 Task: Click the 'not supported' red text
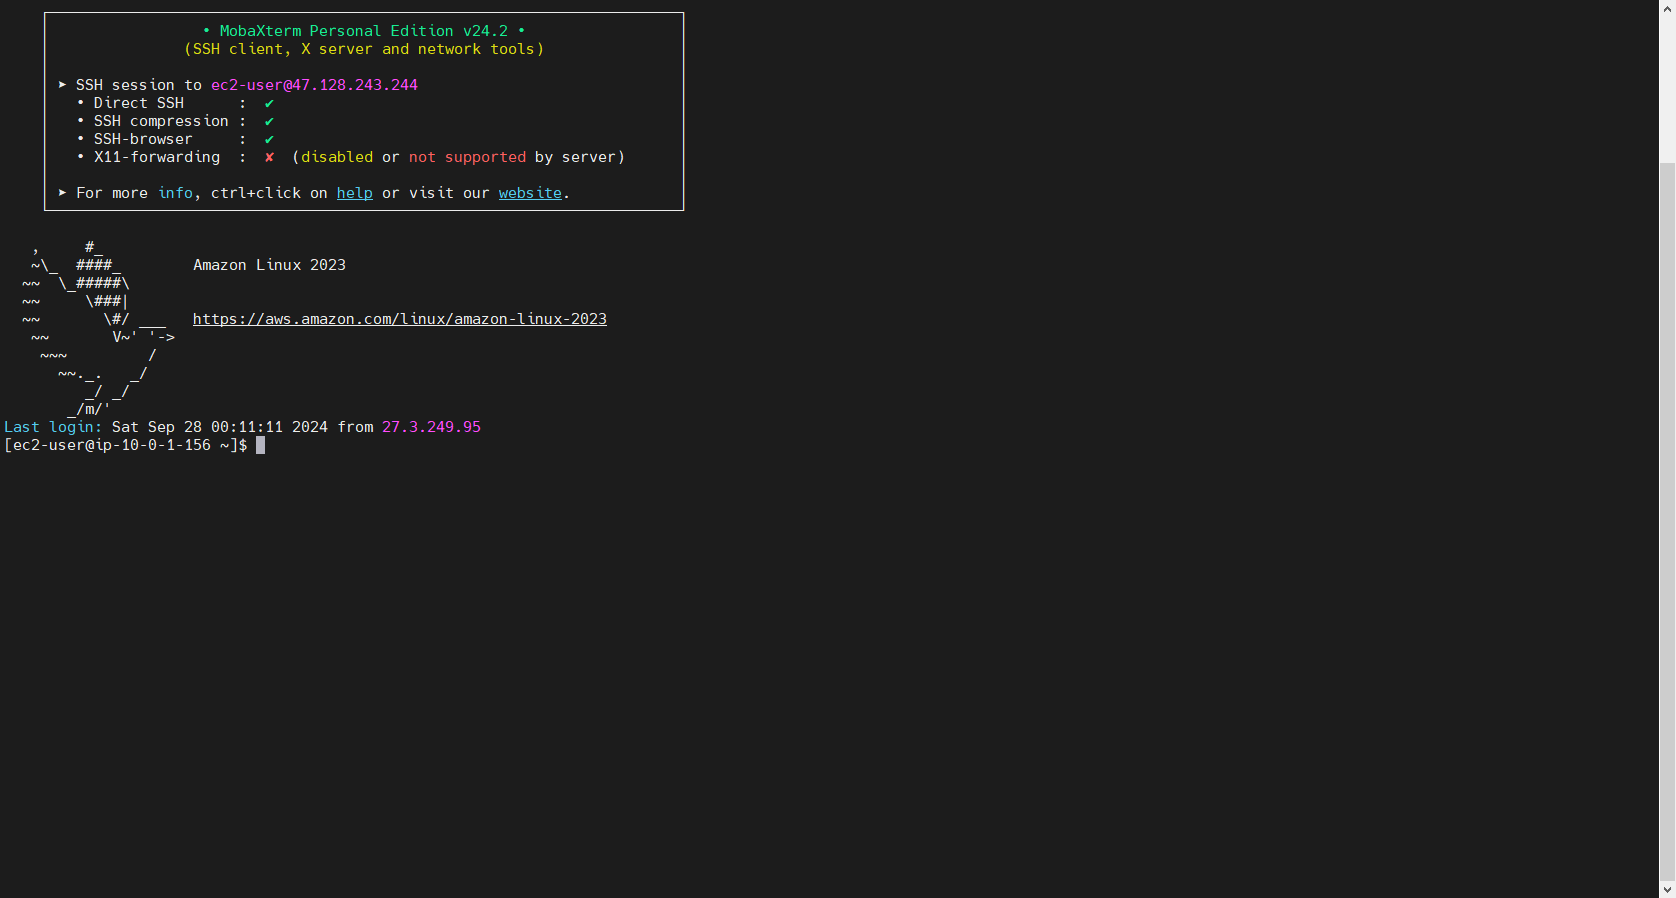coord(467,157)
